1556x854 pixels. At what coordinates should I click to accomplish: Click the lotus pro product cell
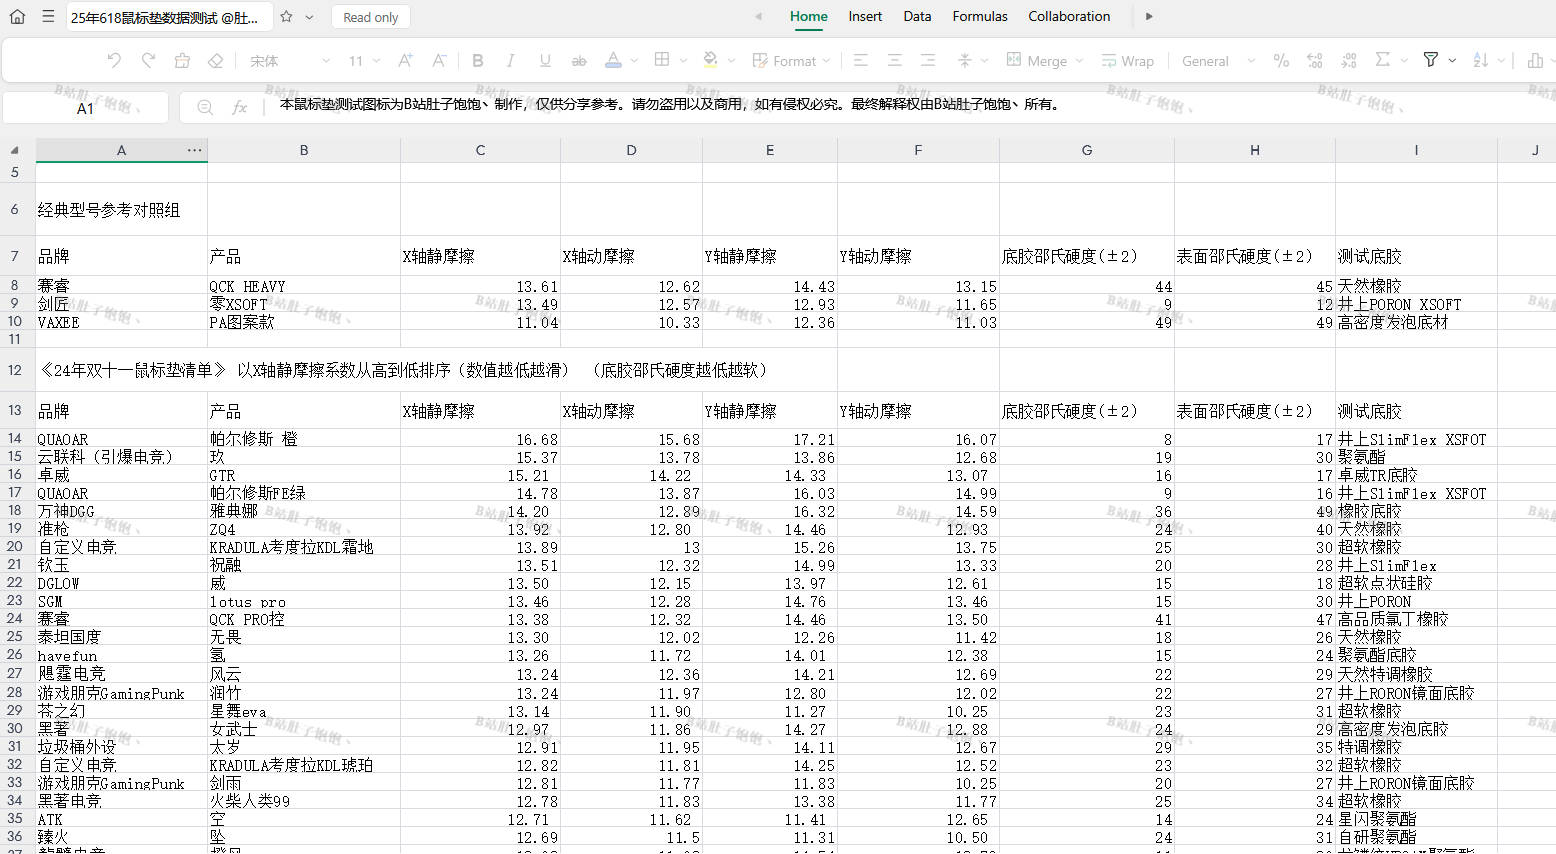point(304,601)
